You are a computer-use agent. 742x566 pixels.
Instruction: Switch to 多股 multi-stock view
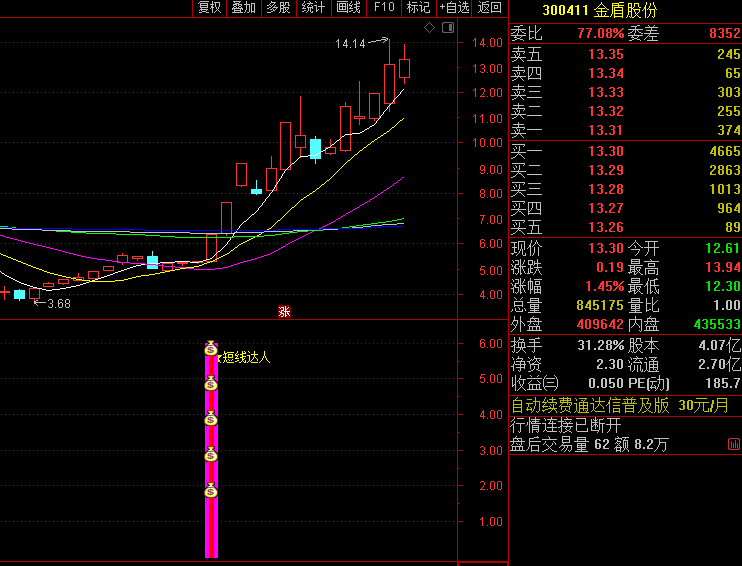(278, 8)
